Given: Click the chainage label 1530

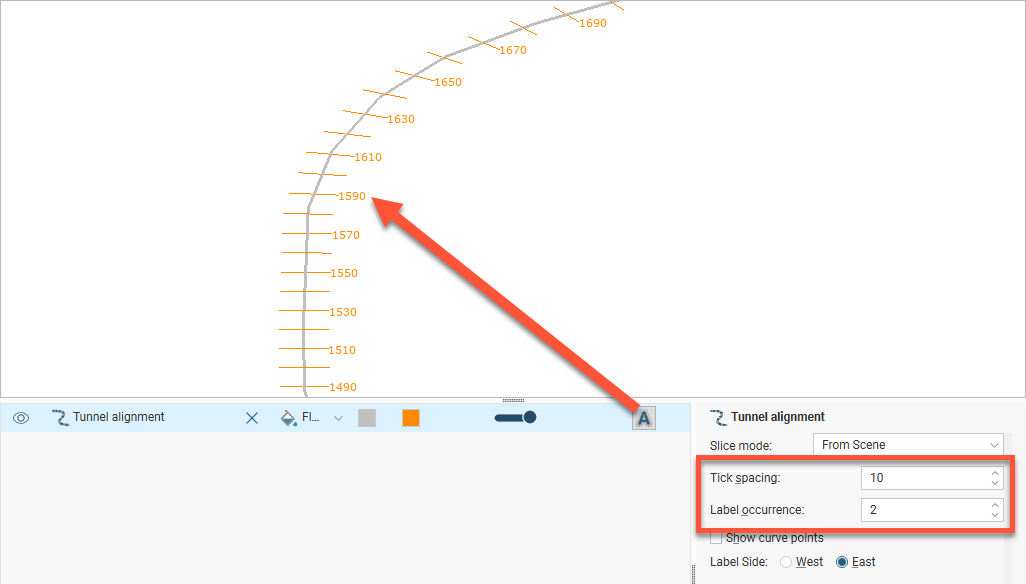Looking at the screenshot, I should [x=343, y=312].
